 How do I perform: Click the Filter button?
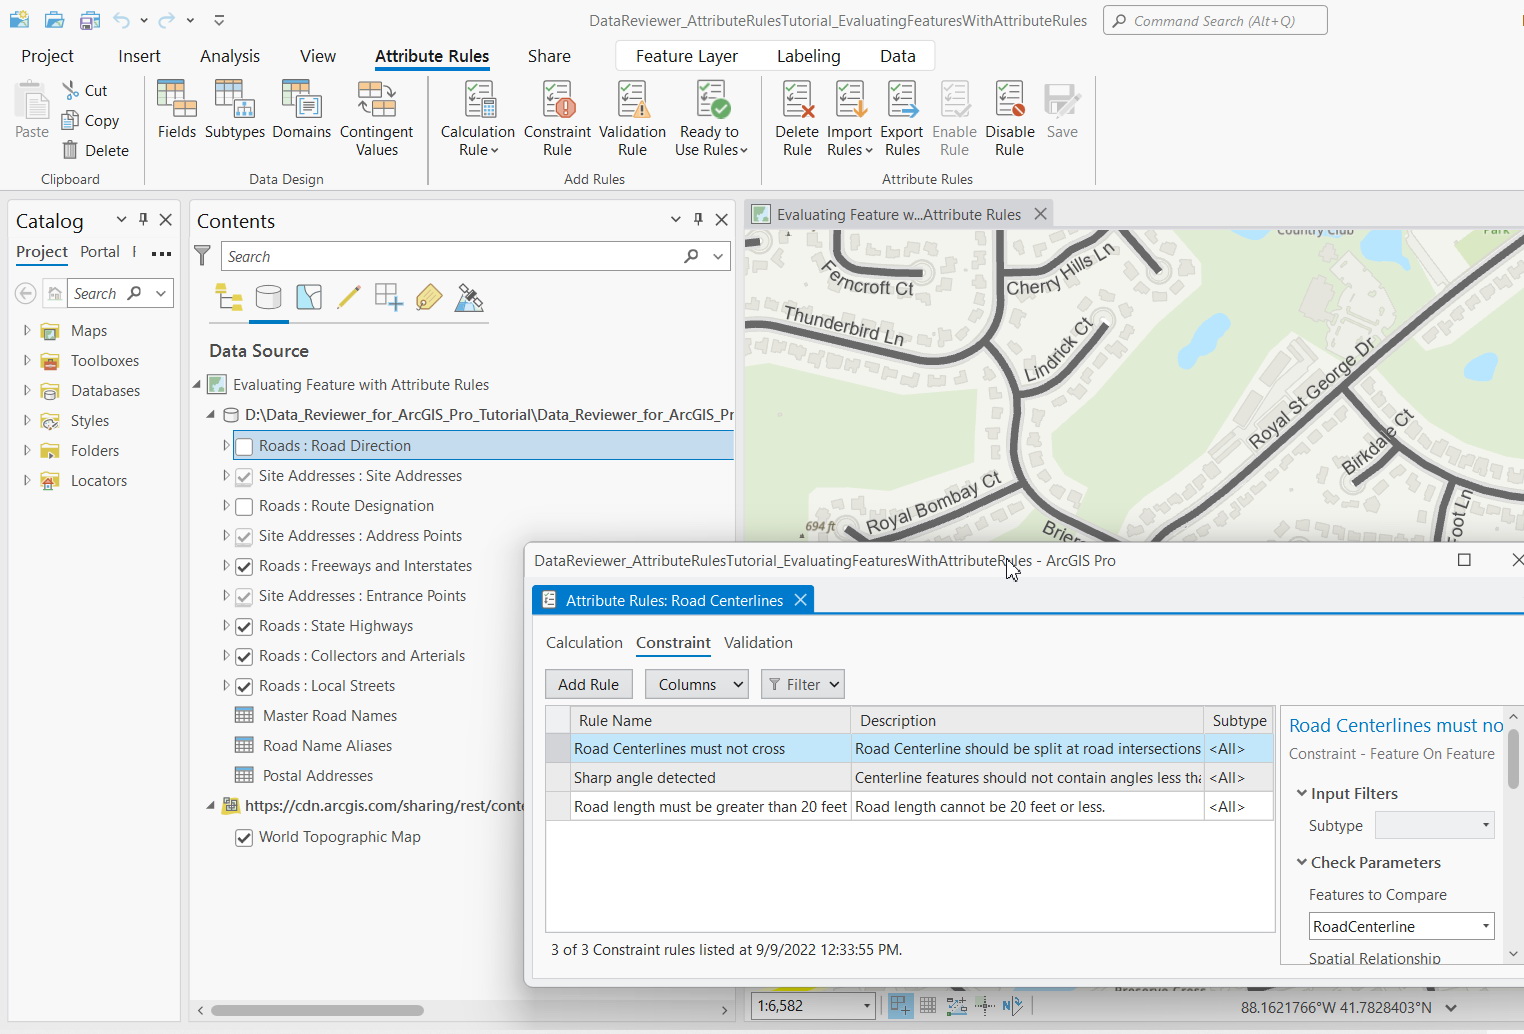(802, 685)
